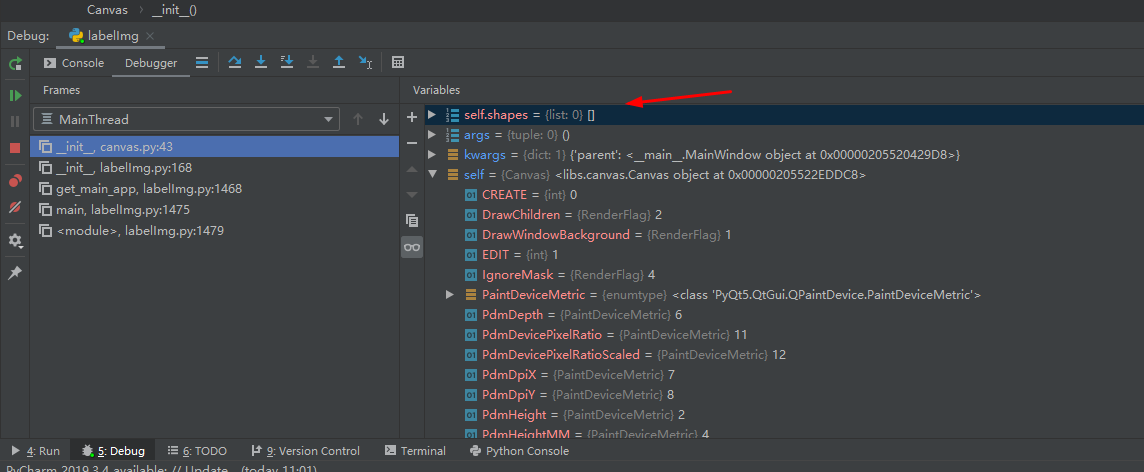The width and height of the screenshot is (1144, 472).
Task: Click Run to Cursor icon
Action: [x=366, y=63]
